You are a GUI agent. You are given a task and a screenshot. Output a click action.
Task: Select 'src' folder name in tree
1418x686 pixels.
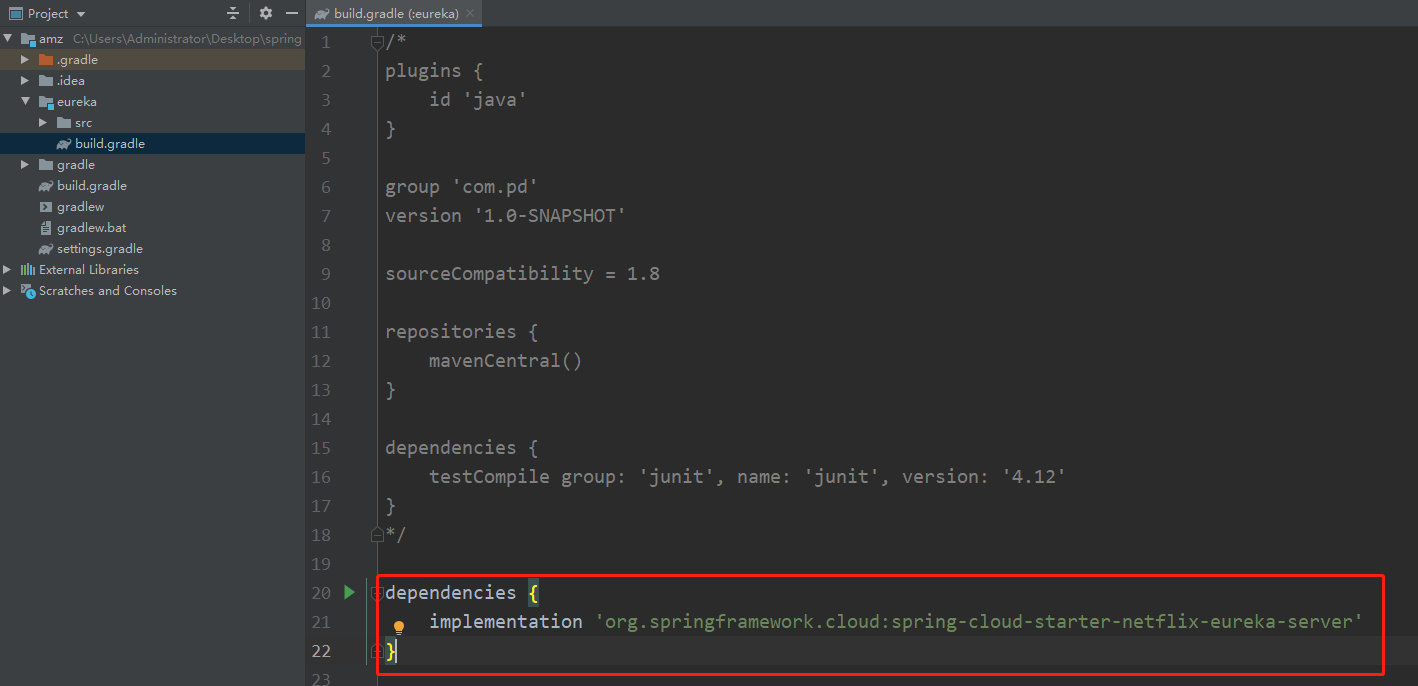tap(83, 123)
